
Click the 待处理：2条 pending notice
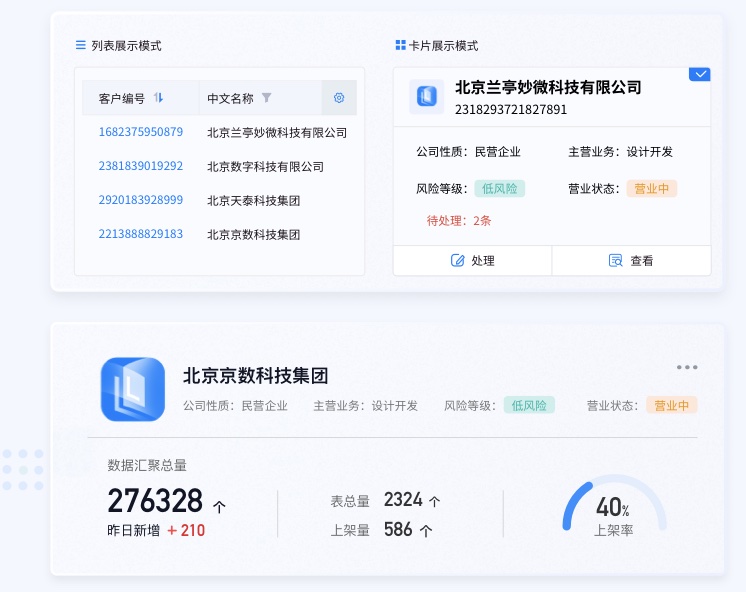pos(459,220)
